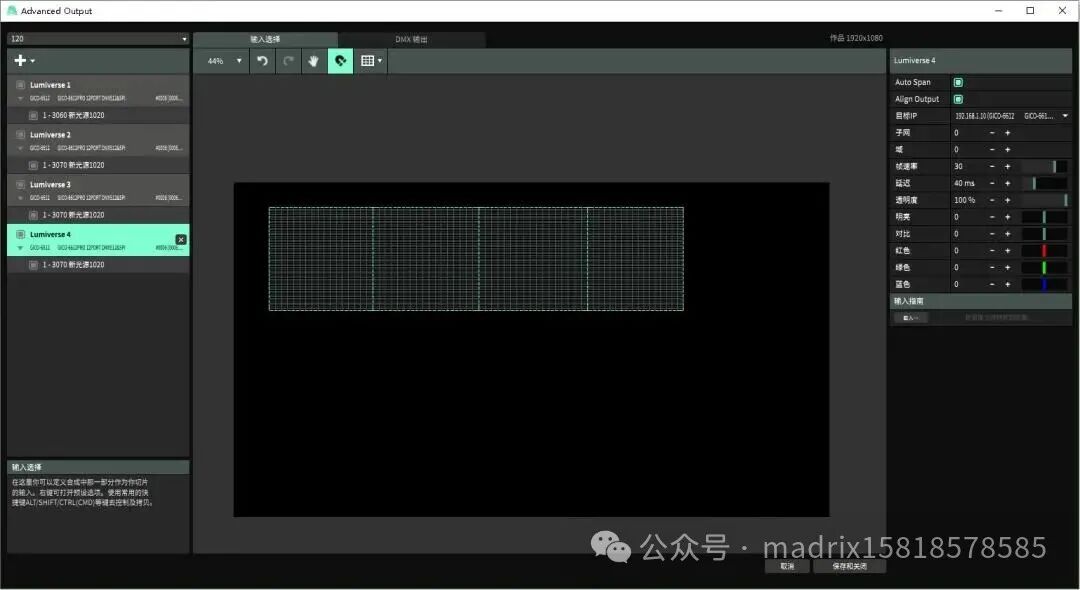Open the grid layout tool
Screen dimensions: 1080x590
[366, 61]
